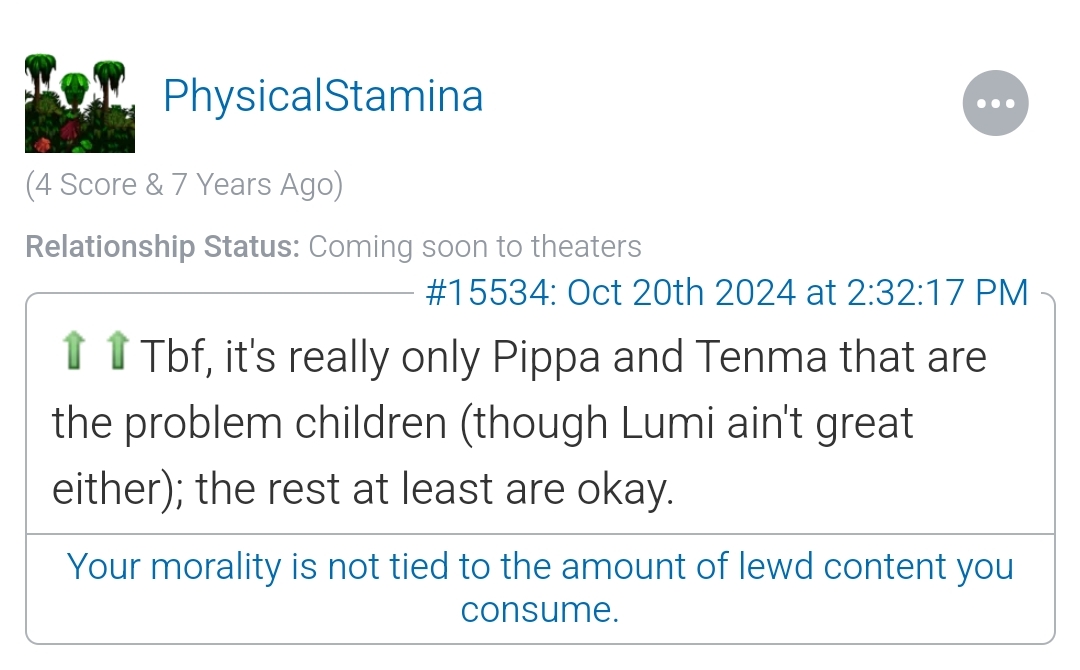1080x670 pixels.
Task: Click the word 'either);' in the post
Action: pyautogui.click(x=118, y=490)
